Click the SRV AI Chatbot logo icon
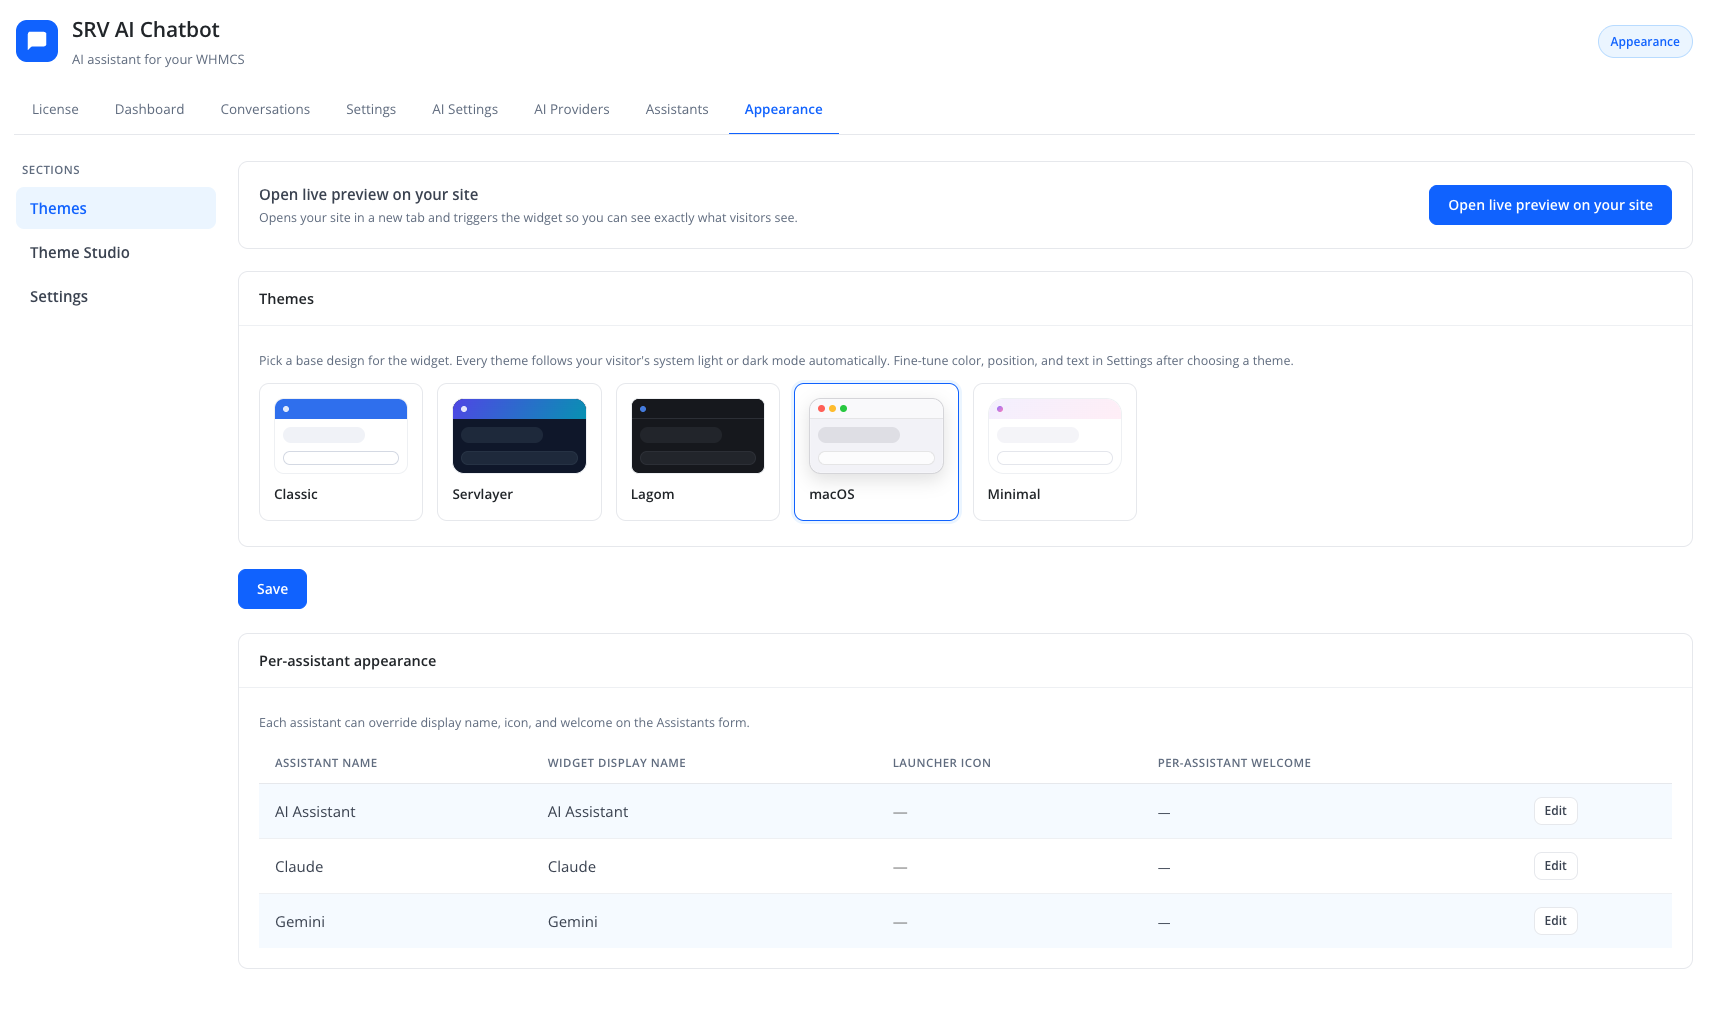Image resolution: width=1709 pixels, height=1012 pixels. [37, 41]
